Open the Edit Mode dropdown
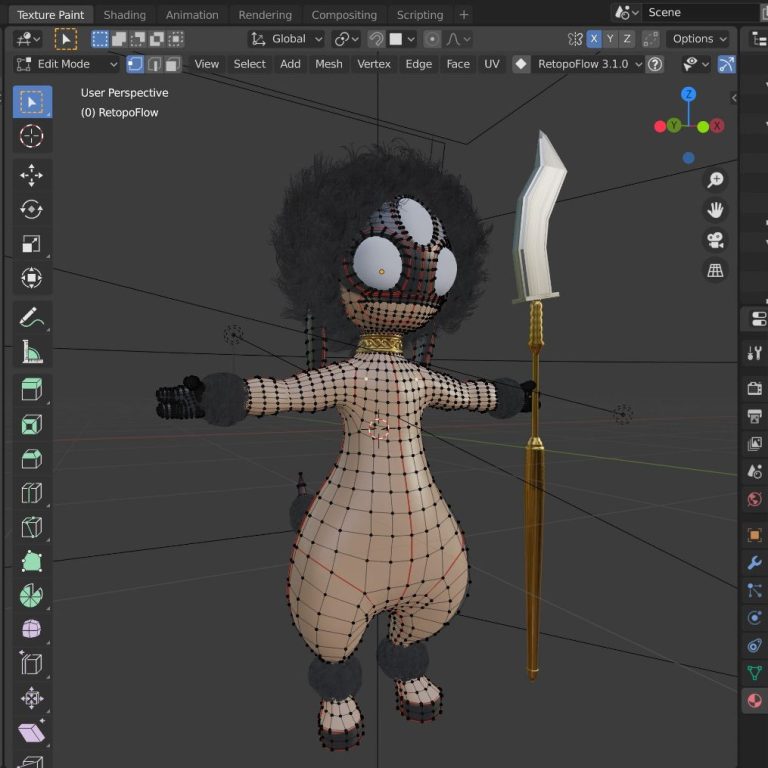 67,64
